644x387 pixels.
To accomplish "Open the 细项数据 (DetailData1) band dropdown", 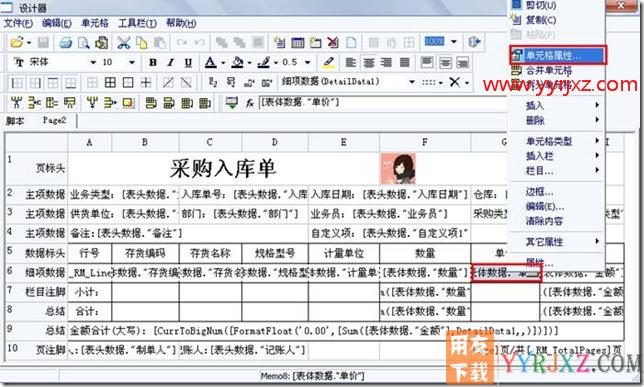I will tap(412, 82).
